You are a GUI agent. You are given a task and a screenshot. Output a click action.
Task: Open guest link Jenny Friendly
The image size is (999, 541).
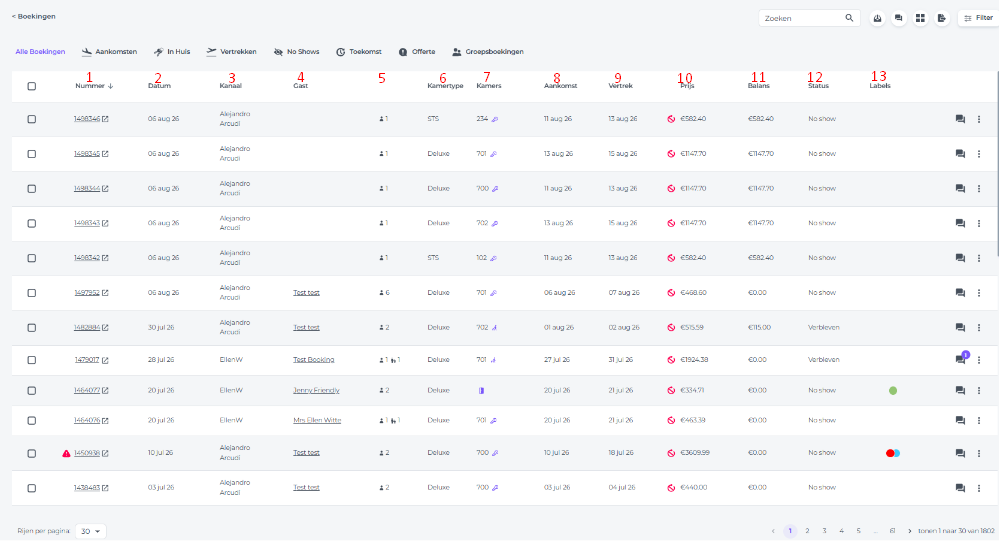316,391
